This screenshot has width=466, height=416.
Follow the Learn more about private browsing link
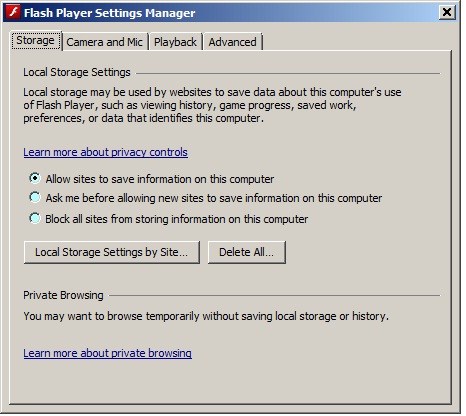point(107,353)
